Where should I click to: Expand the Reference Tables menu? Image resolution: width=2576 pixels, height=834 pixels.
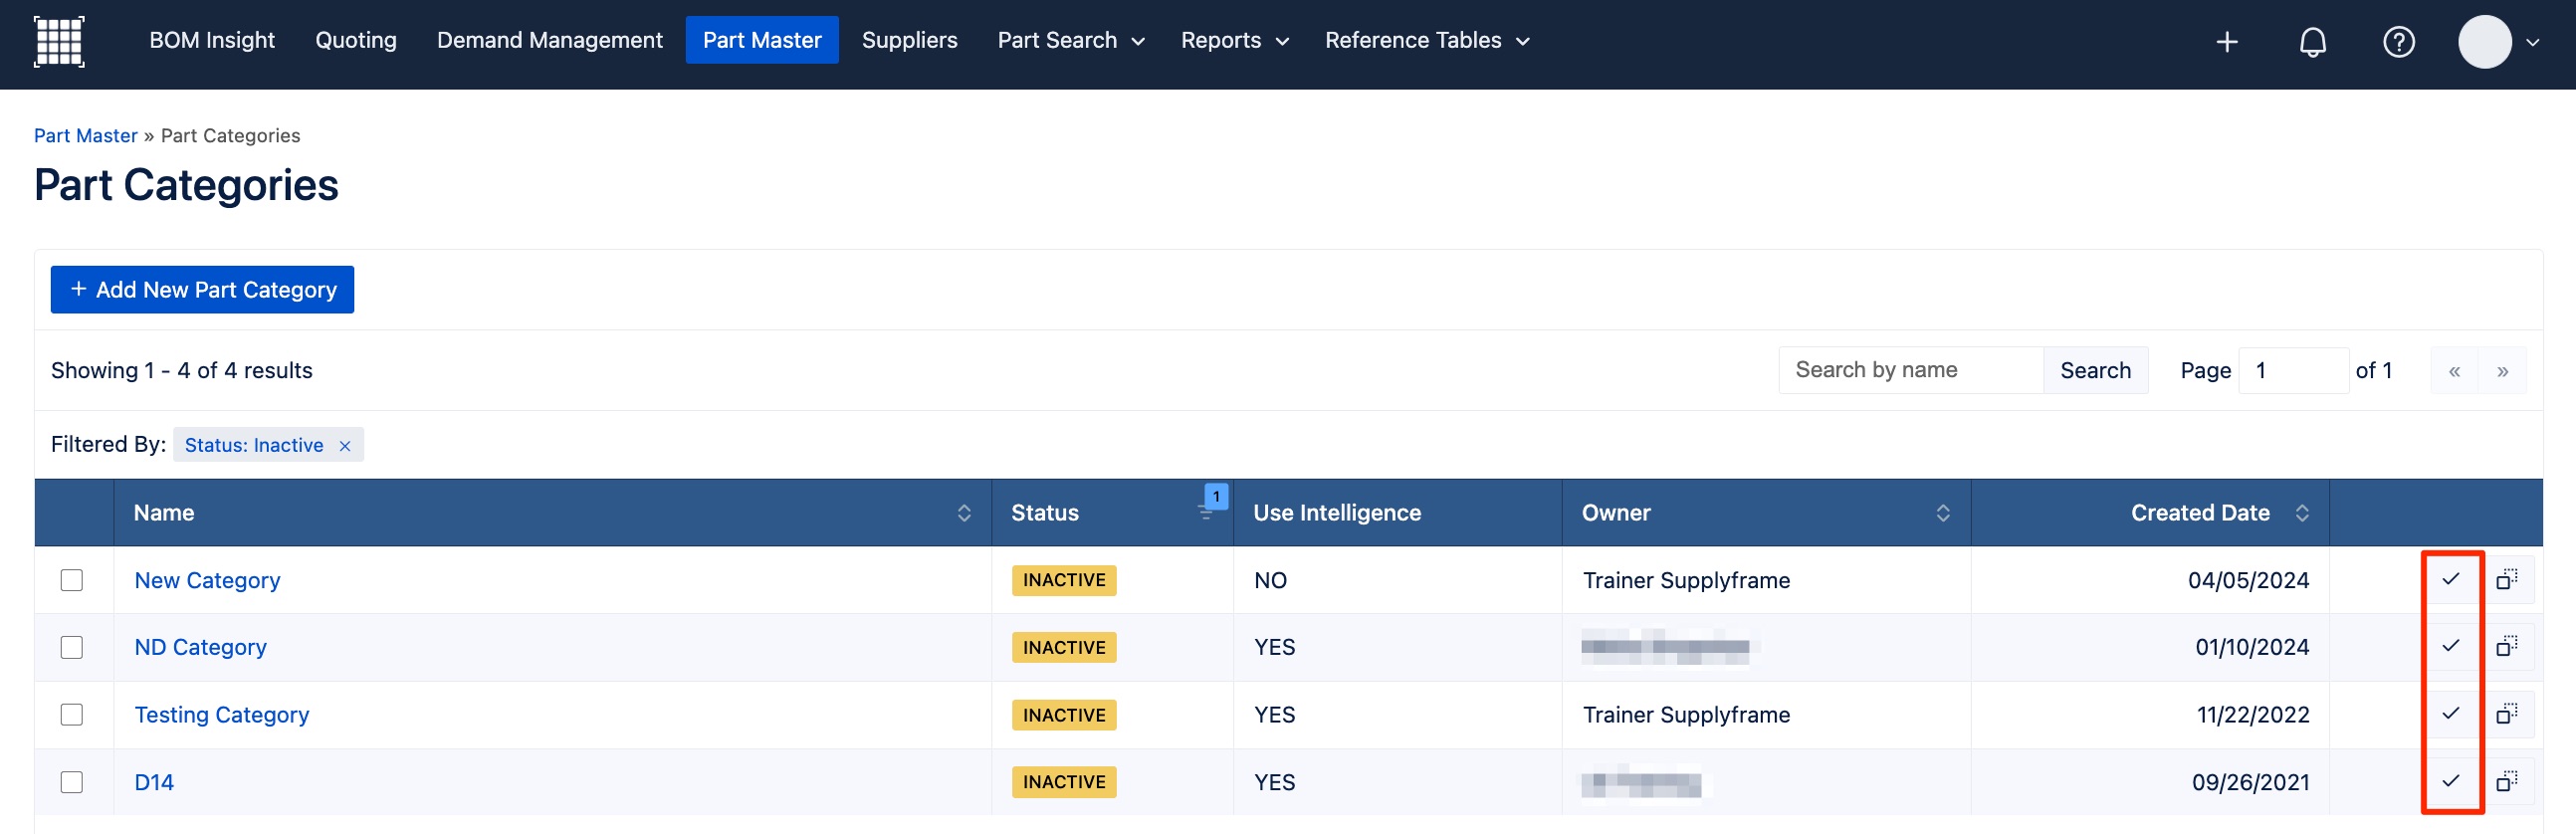pos(1427,41)
